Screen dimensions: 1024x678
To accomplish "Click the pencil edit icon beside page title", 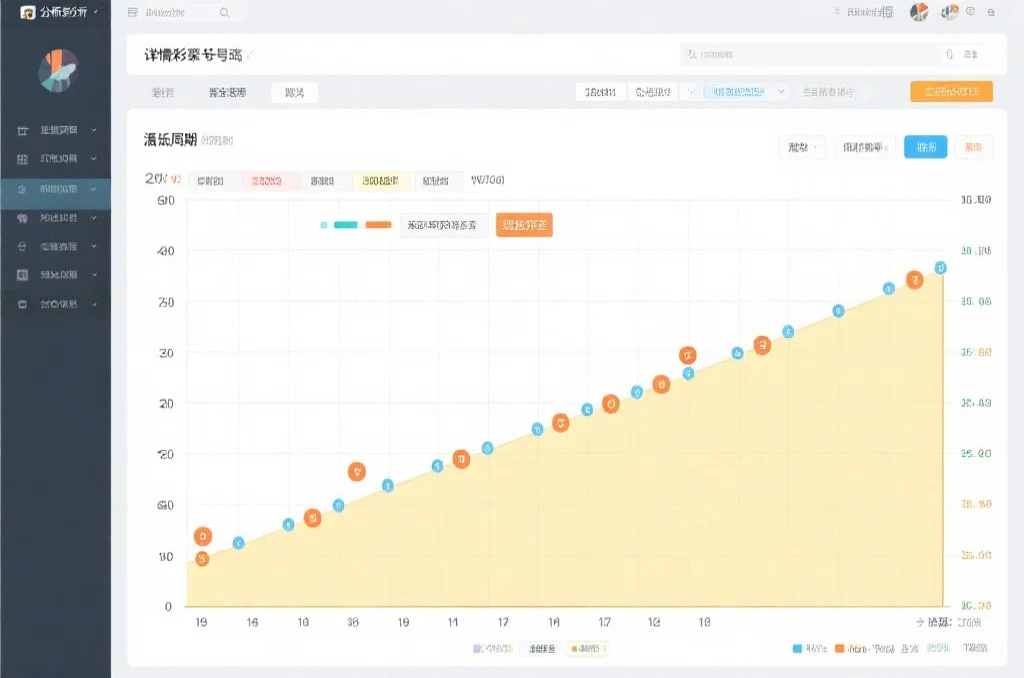I will [x=250, y=55].
